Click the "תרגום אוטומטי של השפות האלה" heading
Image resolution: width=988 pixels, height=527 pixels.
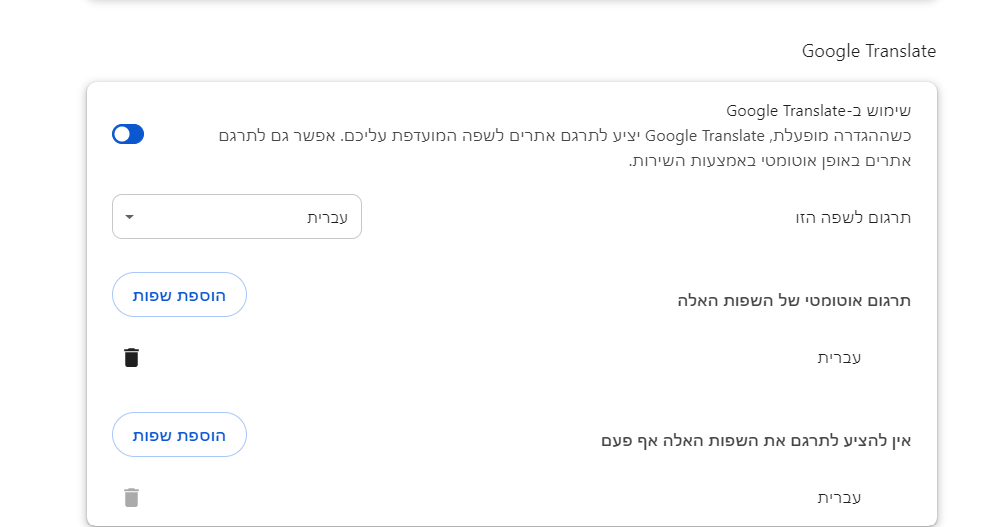(x=794, y=300)
